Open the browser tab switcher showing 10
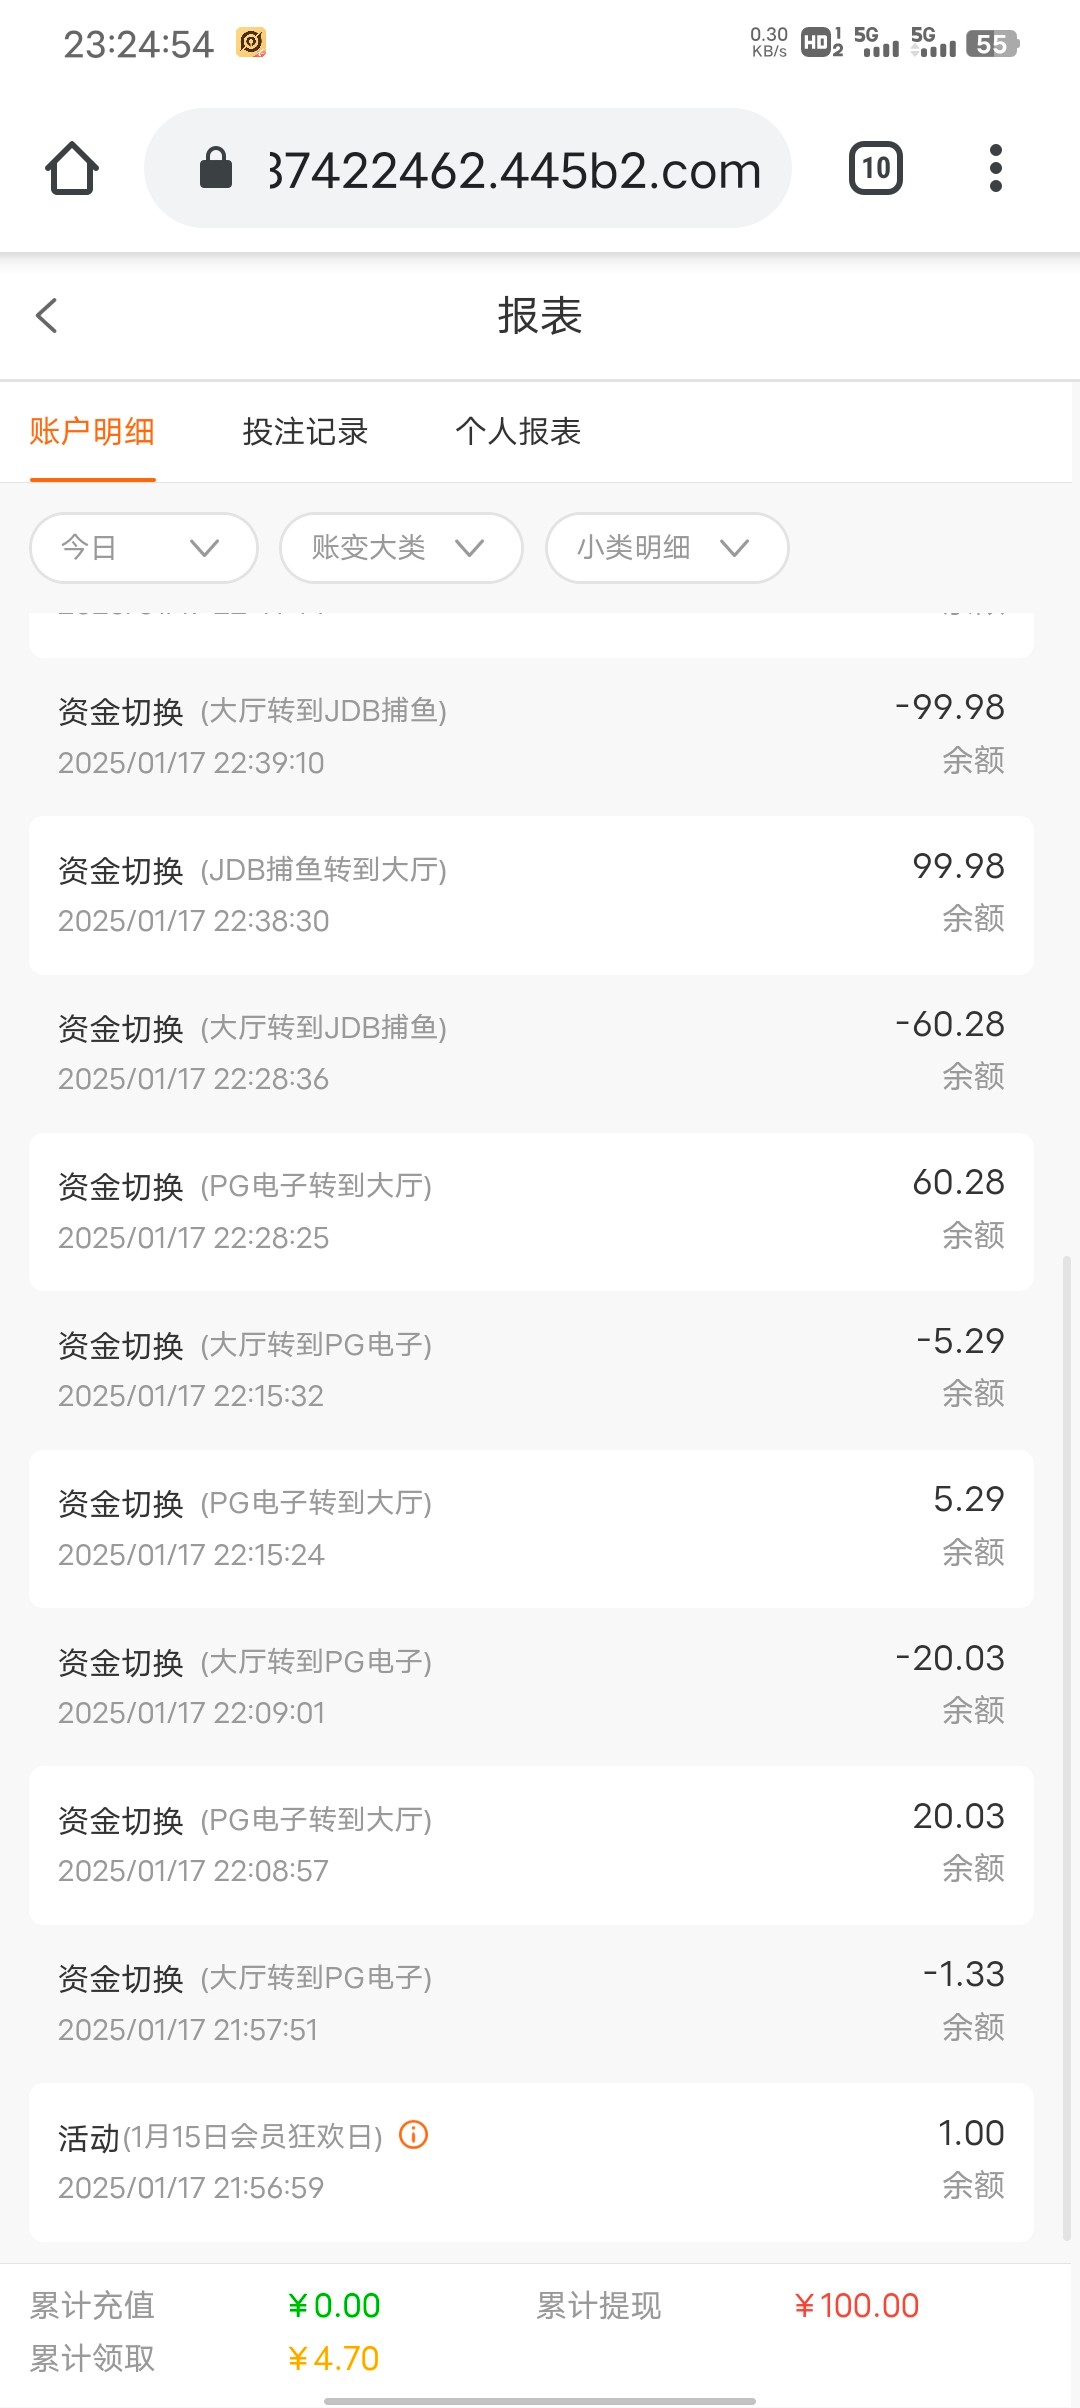 click(x=875, y=168)
